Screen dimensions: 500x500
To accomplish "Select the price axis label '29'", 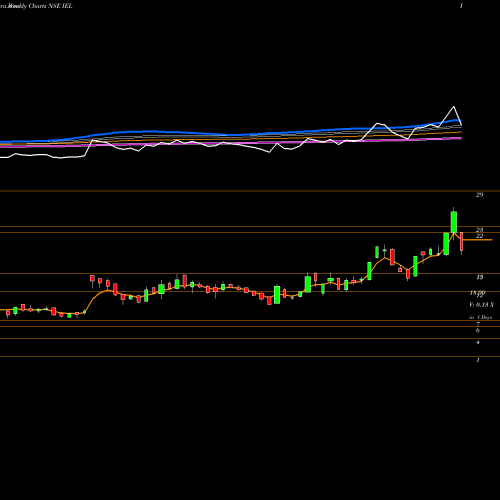I will 479,195.
